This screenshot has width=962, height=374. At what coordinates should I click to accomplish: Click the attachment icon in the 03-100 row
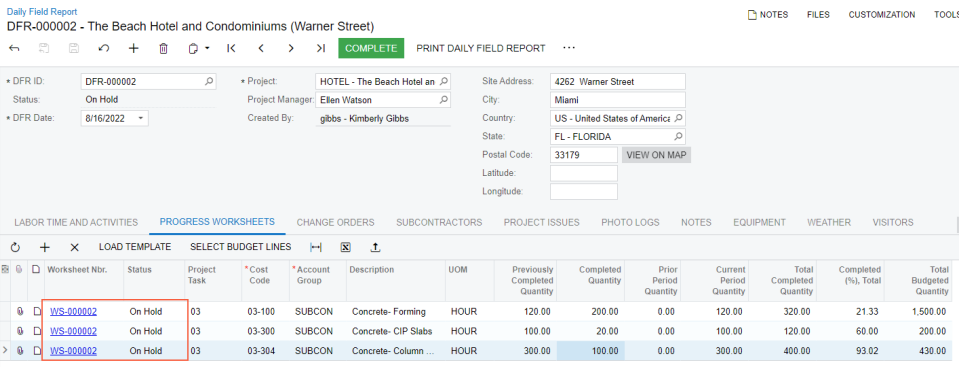point(20,311)
